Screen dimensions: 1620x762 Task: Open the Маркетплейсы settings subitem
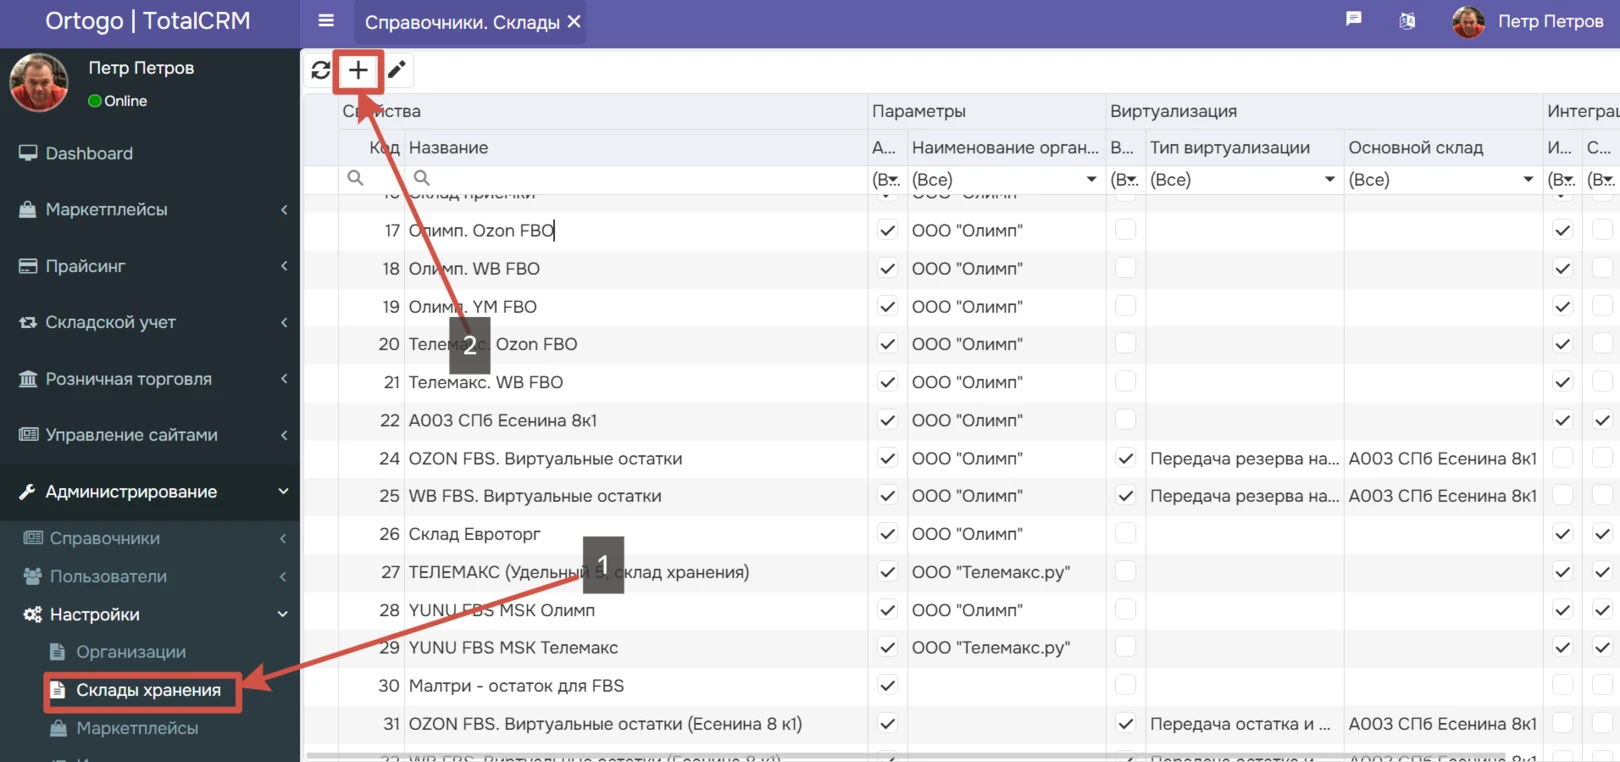coord(137,728)
